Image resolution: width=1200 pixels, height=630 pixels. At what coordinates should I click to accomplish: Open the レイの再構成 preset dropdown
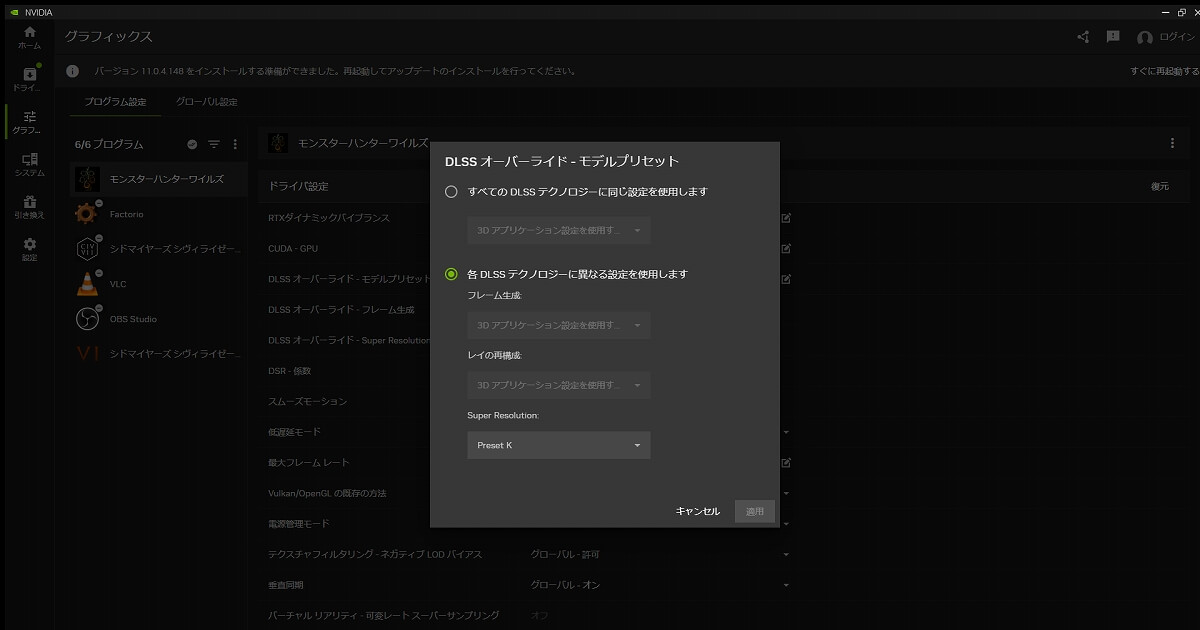(558, 385)
